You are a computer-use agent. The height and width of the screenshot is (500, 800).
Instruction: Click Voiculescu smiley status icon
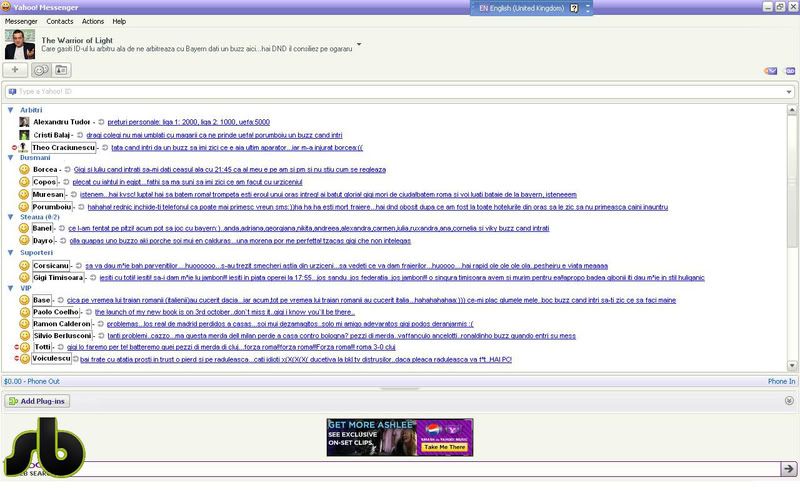(x=25, y=359)
